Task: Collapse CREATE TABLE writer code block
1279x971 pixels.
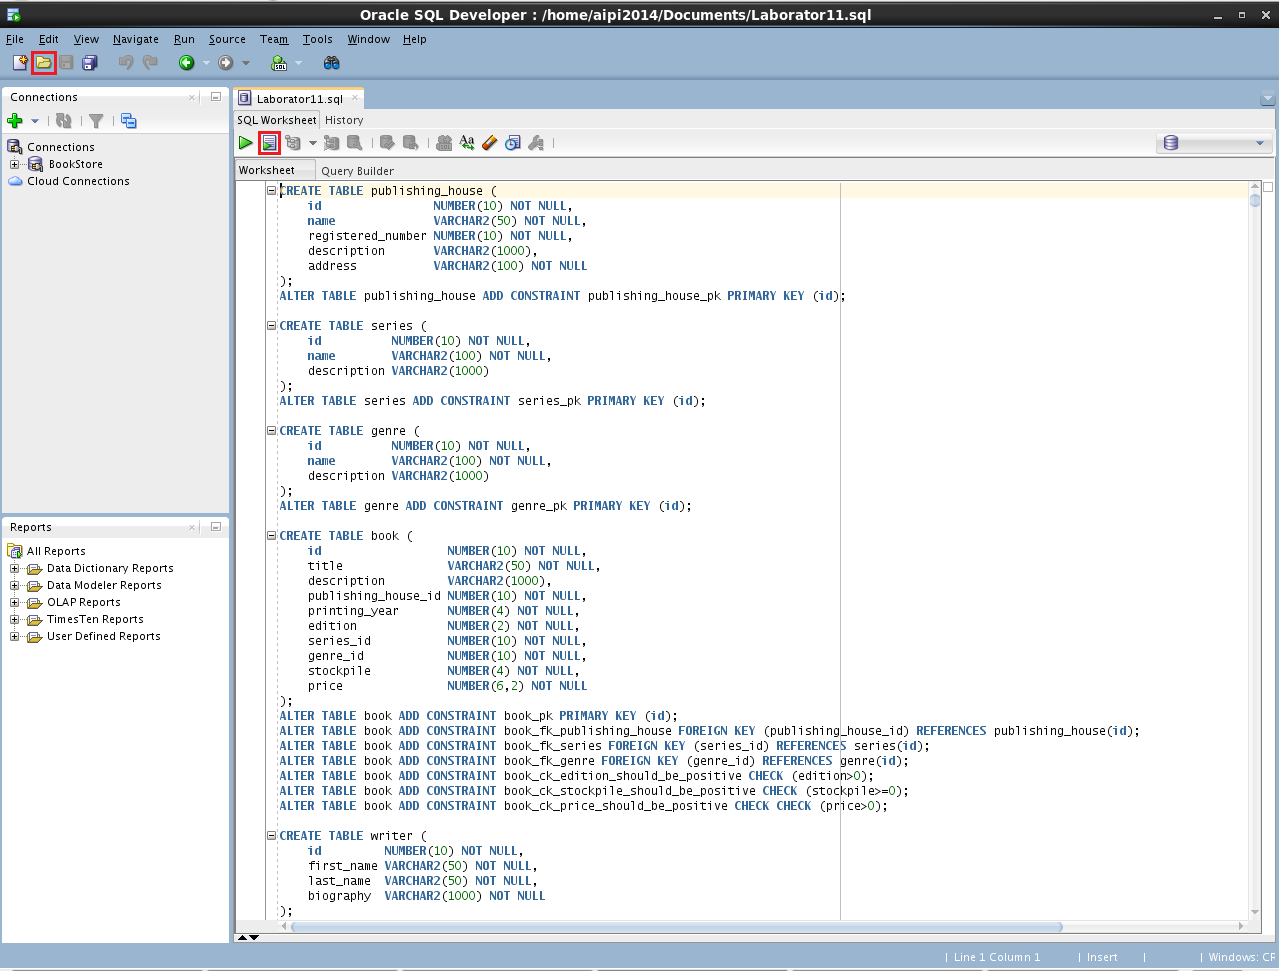Action: coord(271,835)
